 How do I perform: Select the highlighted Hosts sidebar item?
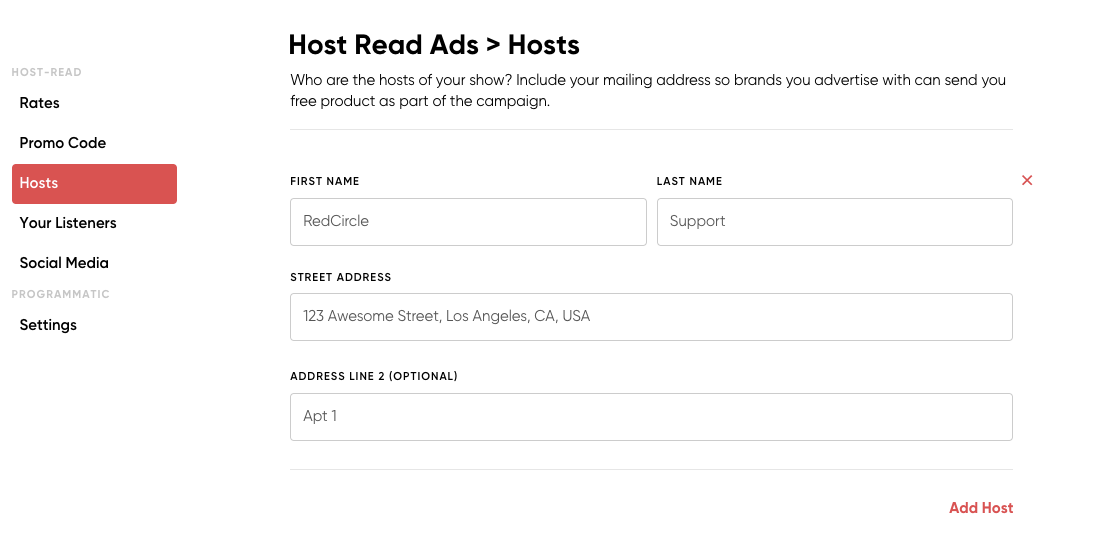point(94,184)
